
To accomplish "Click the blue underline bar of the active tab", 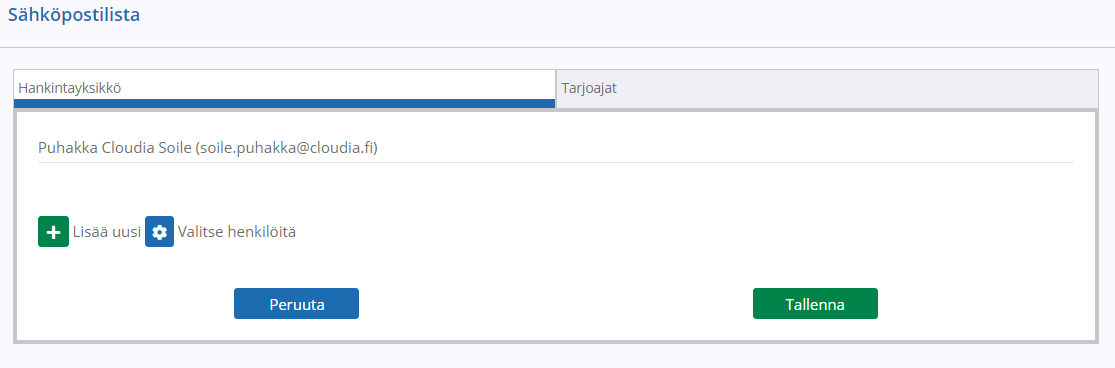I will point(284,104).
